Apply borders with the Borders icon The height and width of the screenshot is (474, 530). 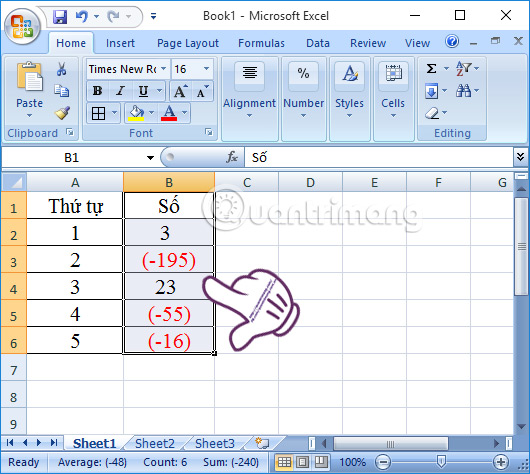point(98,113)
